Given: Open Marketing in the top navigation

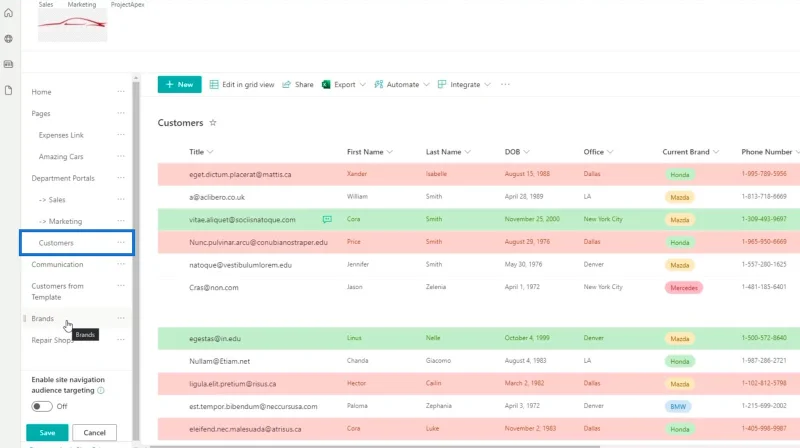Looking at the screenshot, I should pyautogui.click(x=82, y=4).
